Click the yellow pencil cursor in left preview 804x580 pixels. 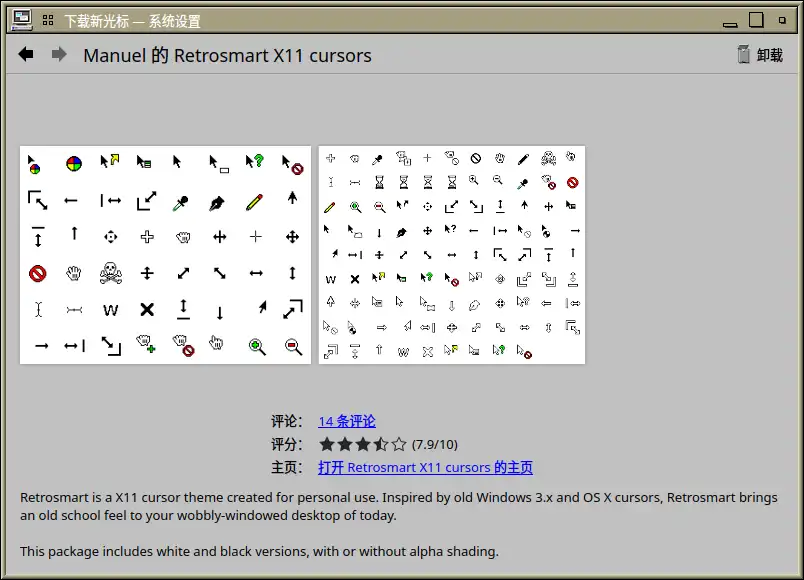pos(255,201)
